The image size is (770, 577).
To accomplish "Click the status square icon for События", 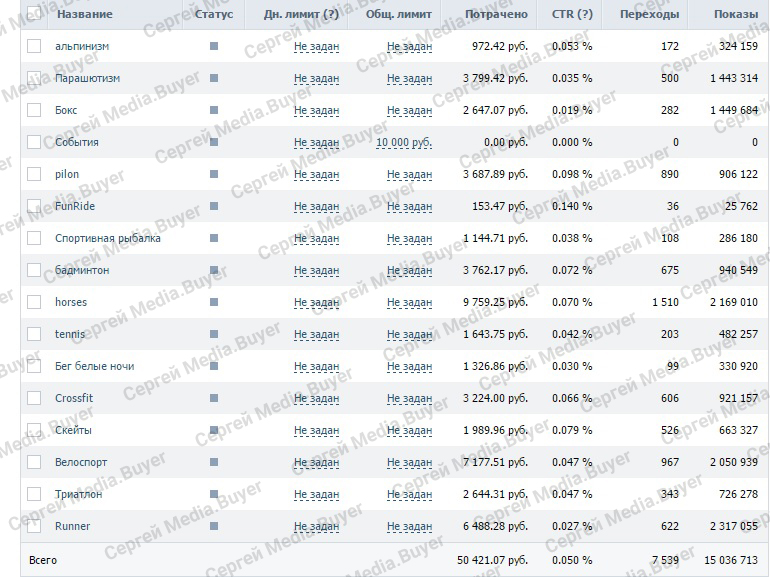I will click(214, 142).
